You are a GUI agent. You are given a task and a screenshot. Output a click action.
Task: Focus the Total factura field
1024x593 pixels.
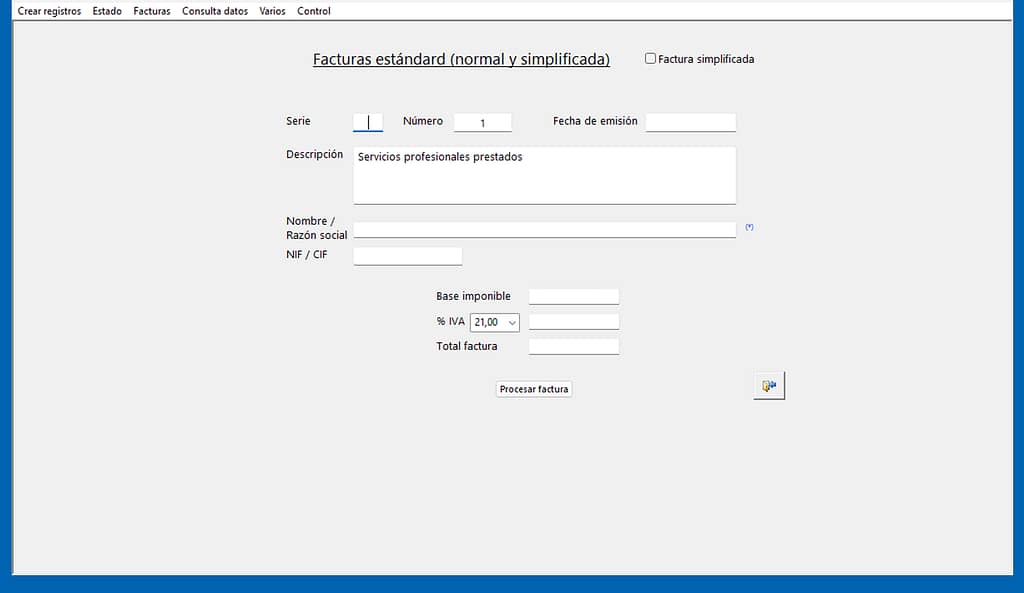click(x=573, y=347)
